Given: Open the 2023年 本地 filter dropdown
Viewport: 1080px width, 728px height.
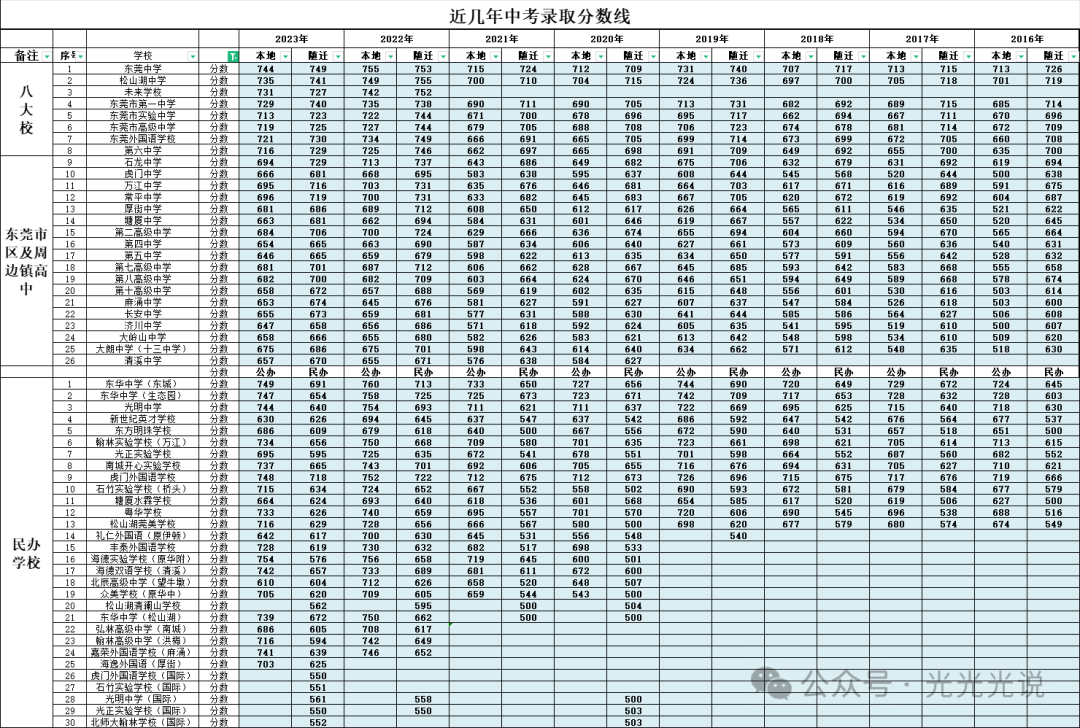Looking at the screenshot, I should click(x=286, y=56).
